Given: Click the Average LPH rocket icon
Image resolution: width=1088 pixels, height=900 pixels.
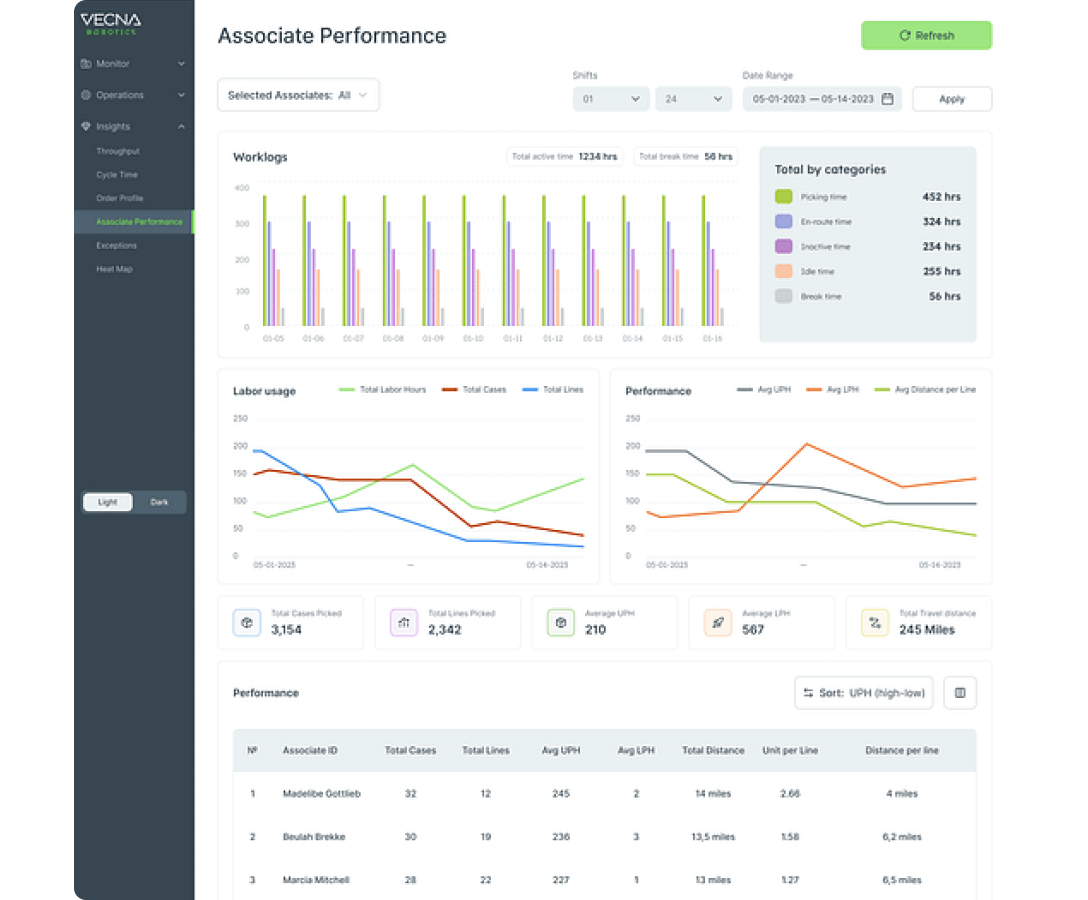Looking at the screenshot, I should click(718, 623).
